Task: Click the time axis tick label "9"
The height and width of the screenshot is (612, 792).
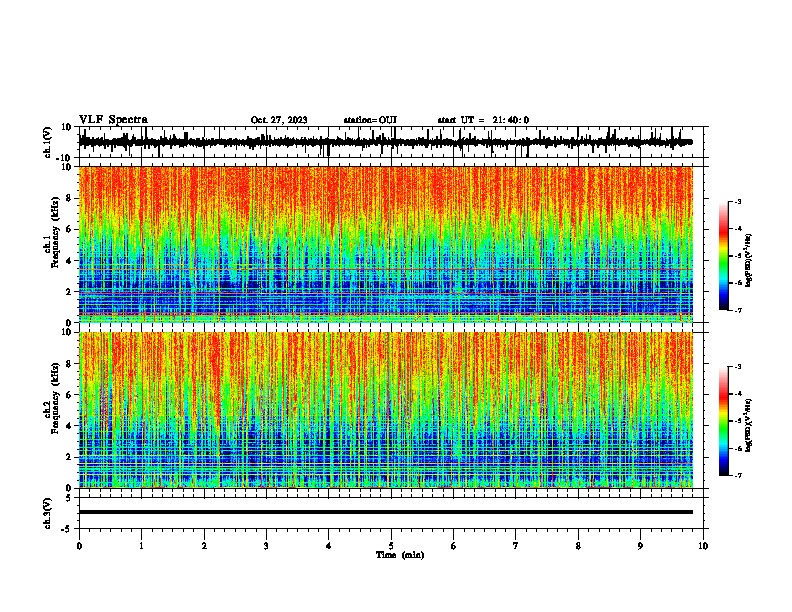Action: [640, 546]
